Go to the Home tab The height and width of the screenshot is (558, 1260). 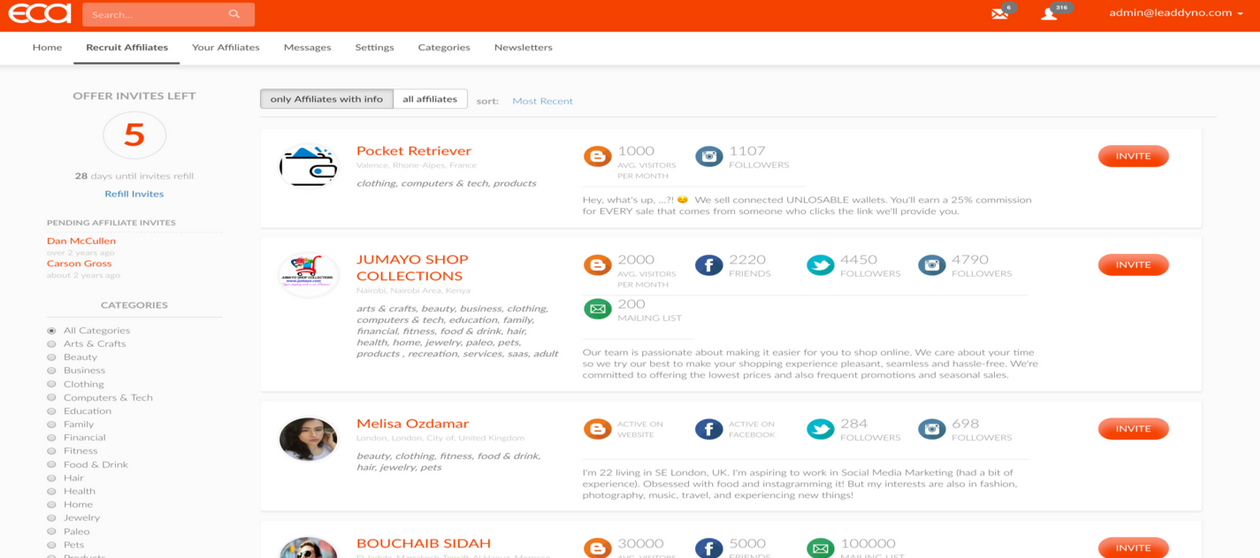(47, 47)
